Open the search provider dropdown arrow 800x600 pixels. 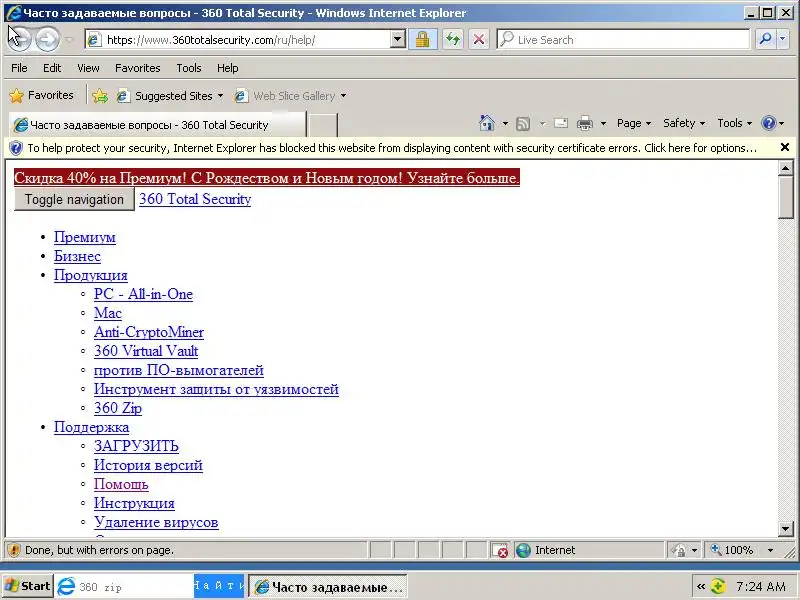pos(783,39)
